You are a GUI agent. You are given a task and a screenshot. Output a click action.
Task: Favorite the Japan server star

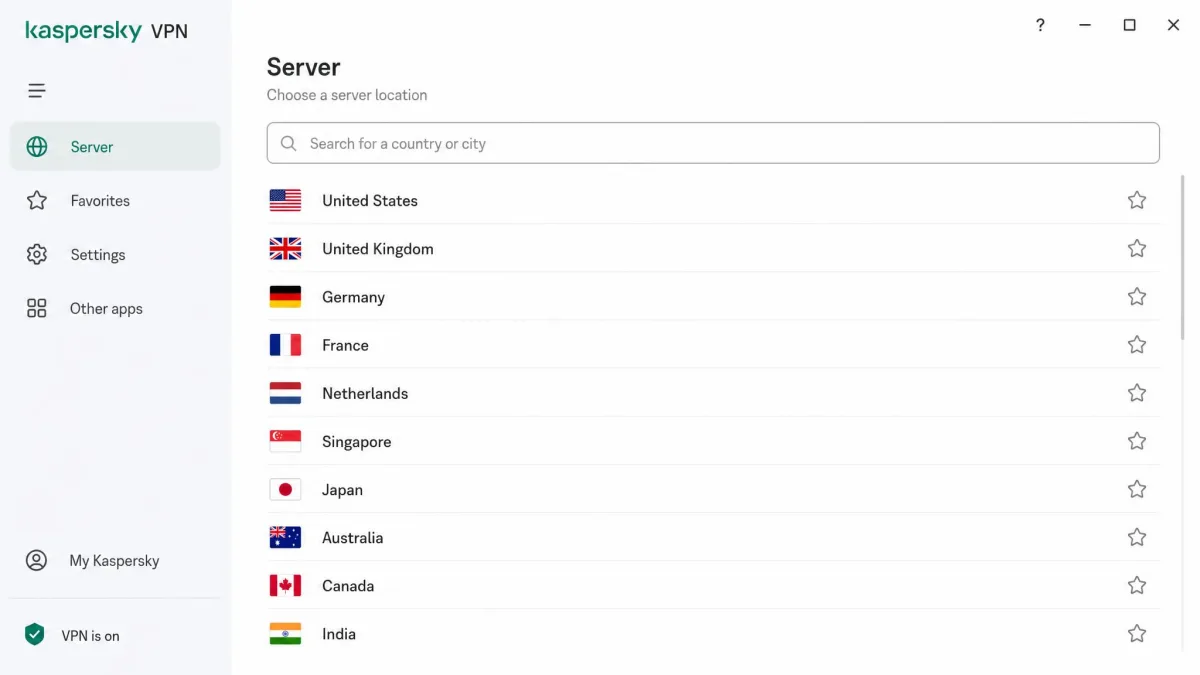click(1137, 489)
